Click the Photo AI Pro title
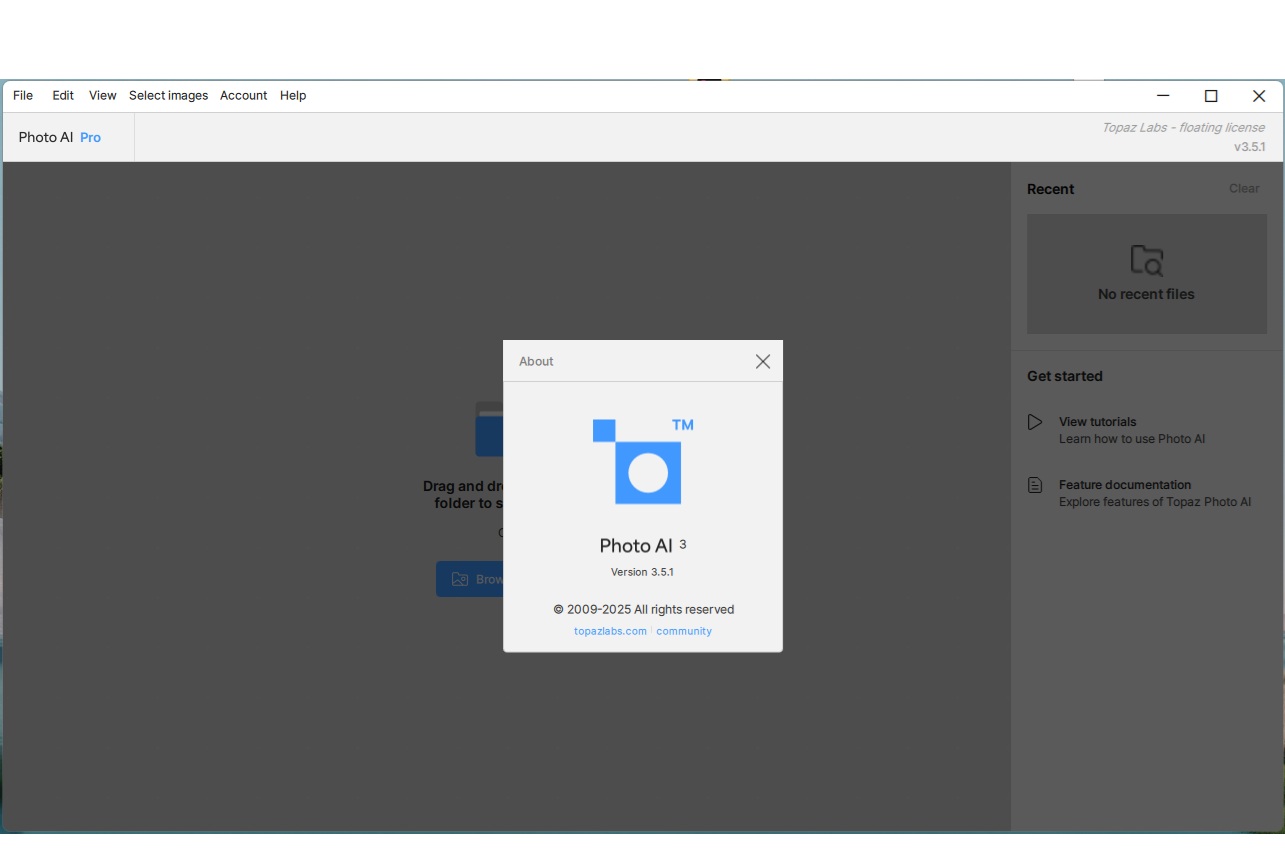 [x=60, y=138]
